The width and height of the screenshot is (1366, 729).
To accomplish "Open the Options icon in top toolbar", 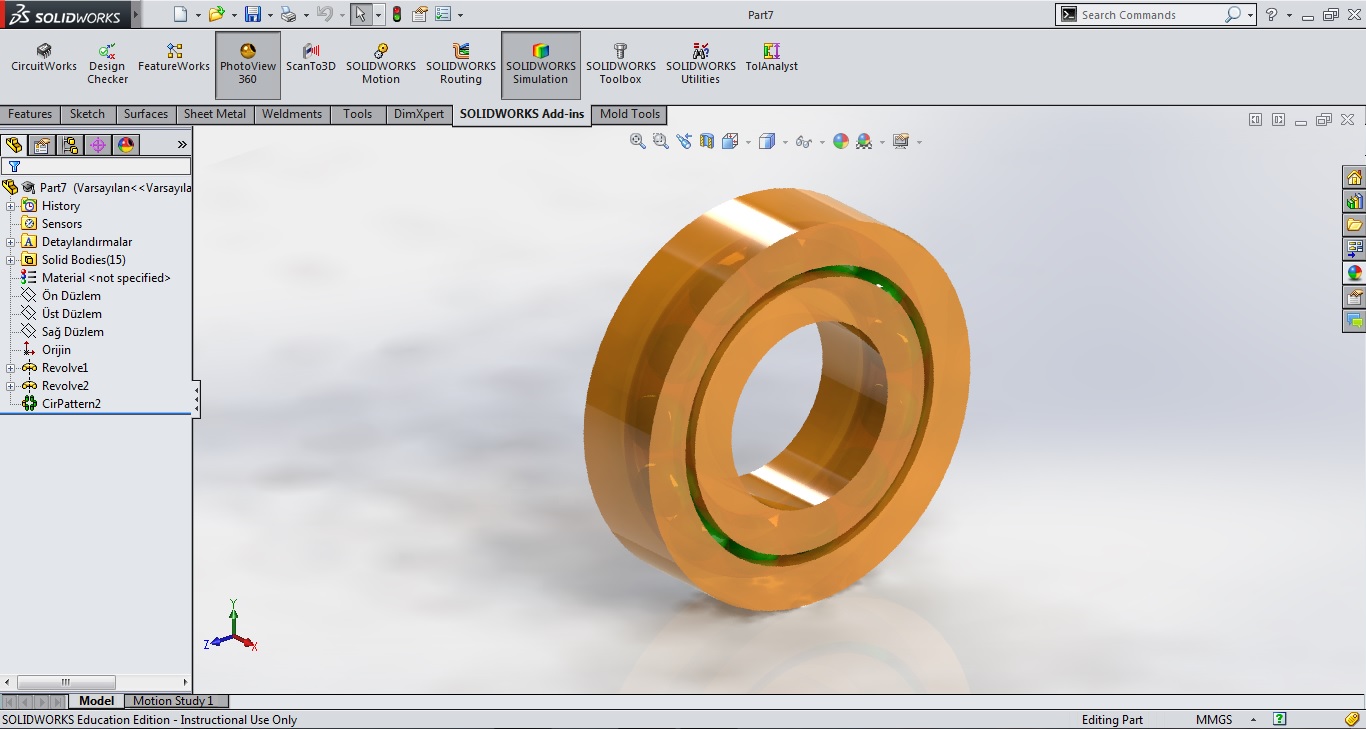I will pos(443,14).
